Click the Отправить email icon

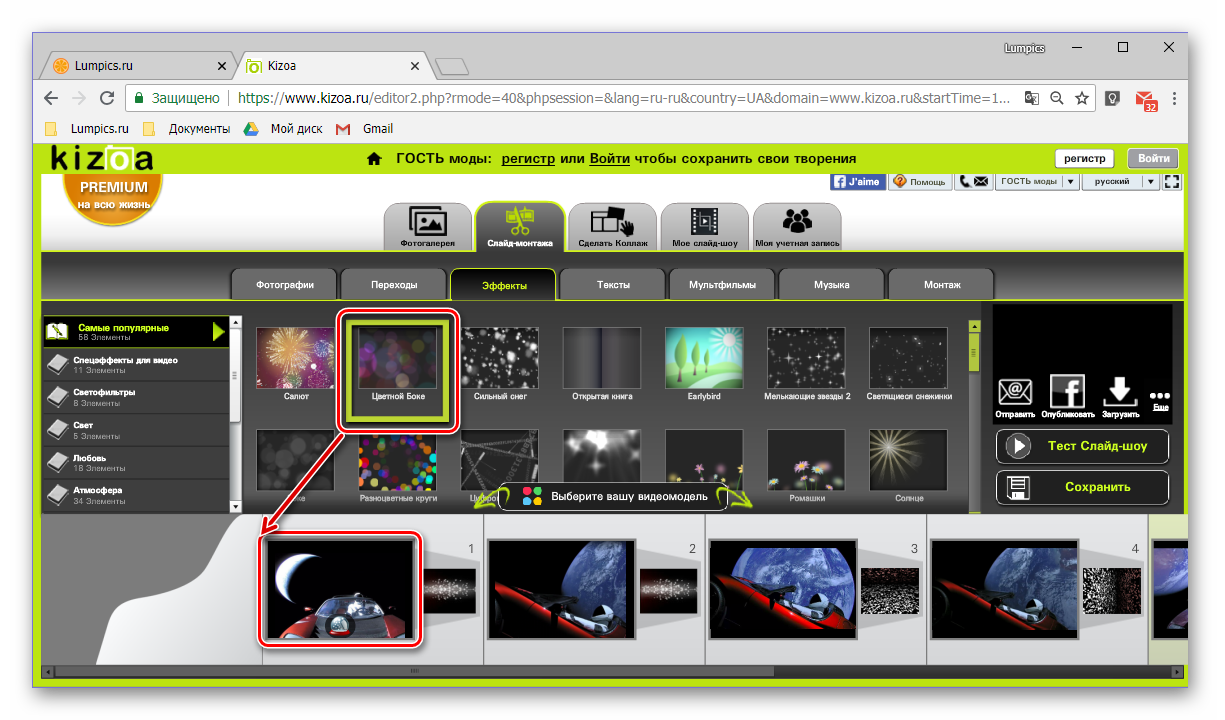(1015, 392)
